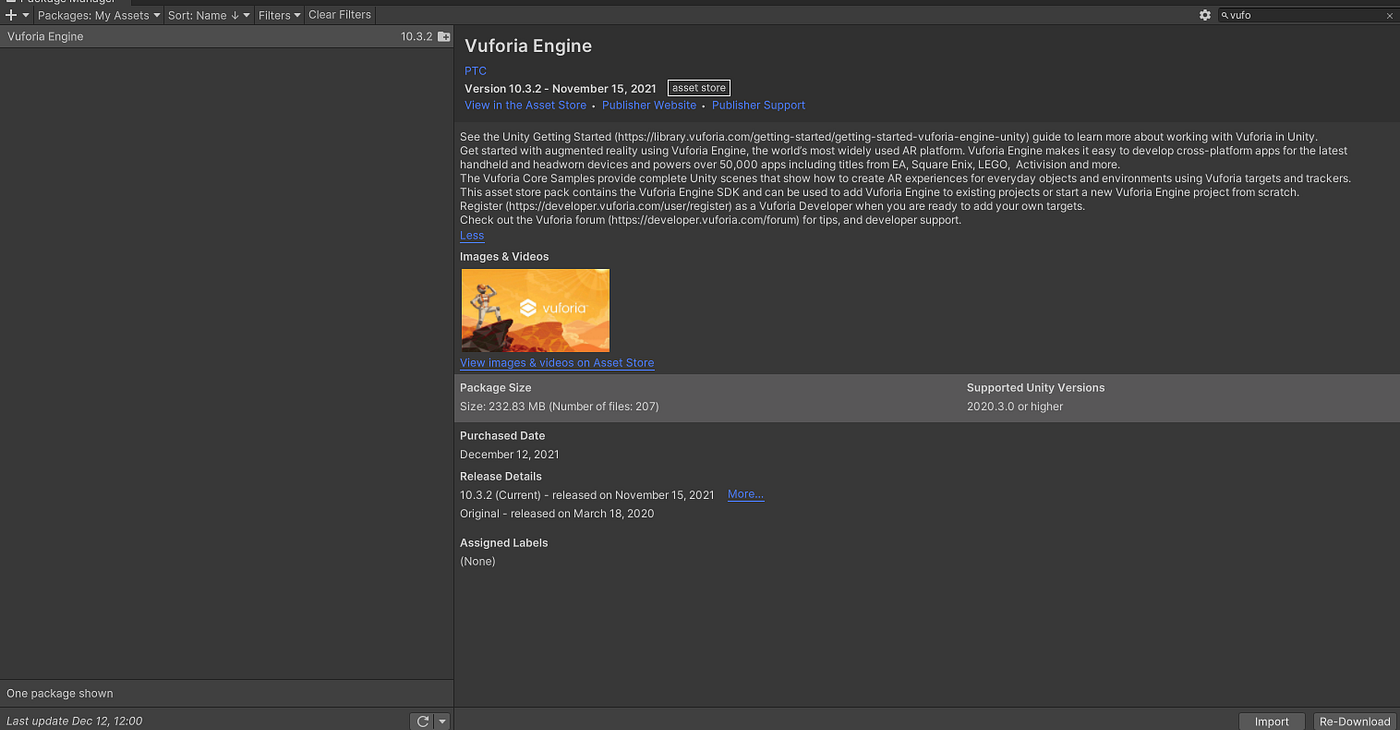Click the 2020.3.0 or higher text
The image size is (1400, 730).
click(x=1015, y=406)
